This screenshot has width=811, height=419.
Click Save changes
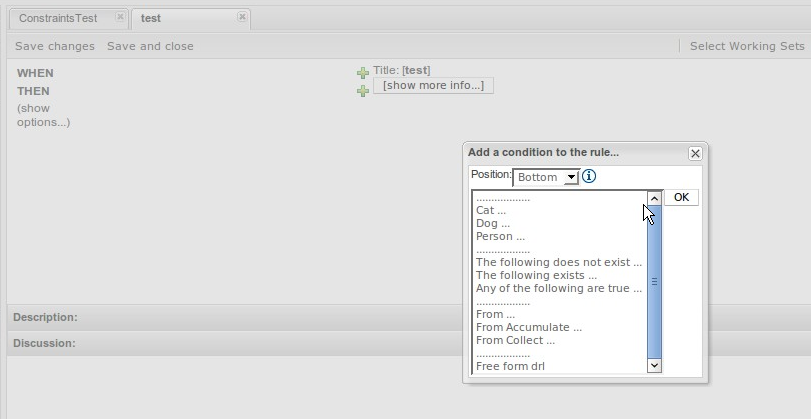click(x=55, y=46)
